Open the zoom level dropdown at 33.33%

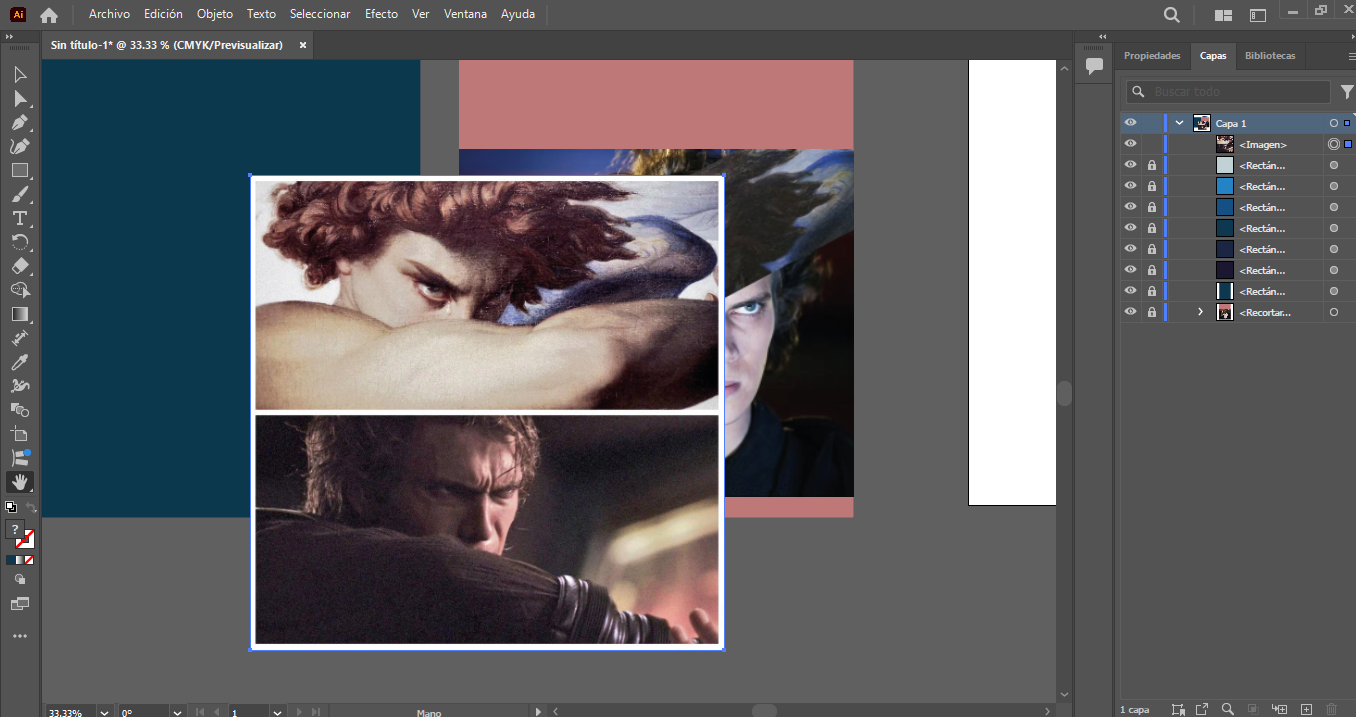[x=104, y=712]
